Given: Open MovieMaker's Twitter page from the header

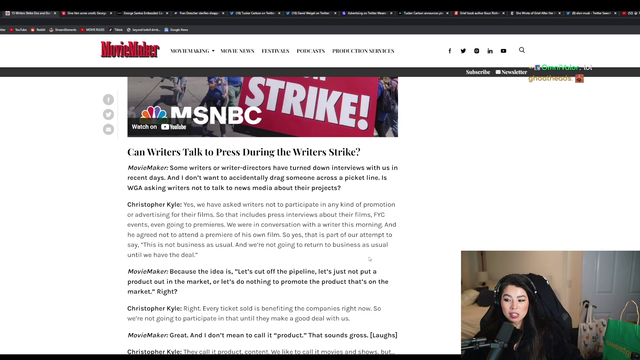Looking at the screenshot, I should click(463, 51).
